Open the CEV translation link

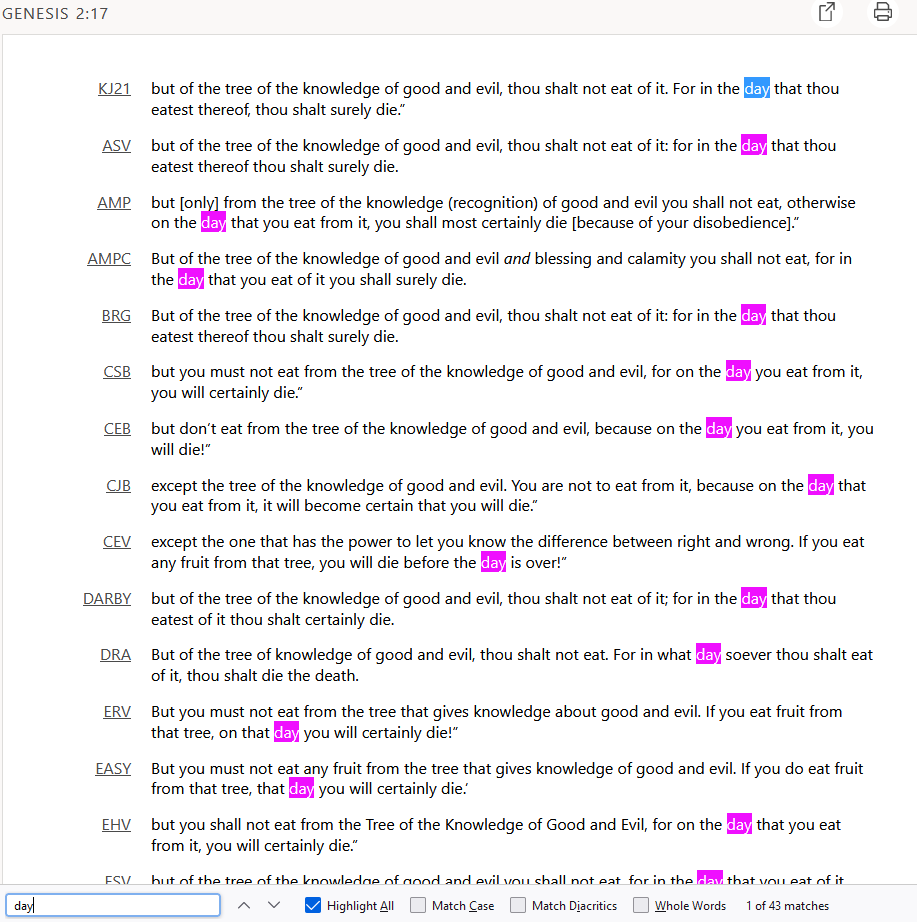117,542
